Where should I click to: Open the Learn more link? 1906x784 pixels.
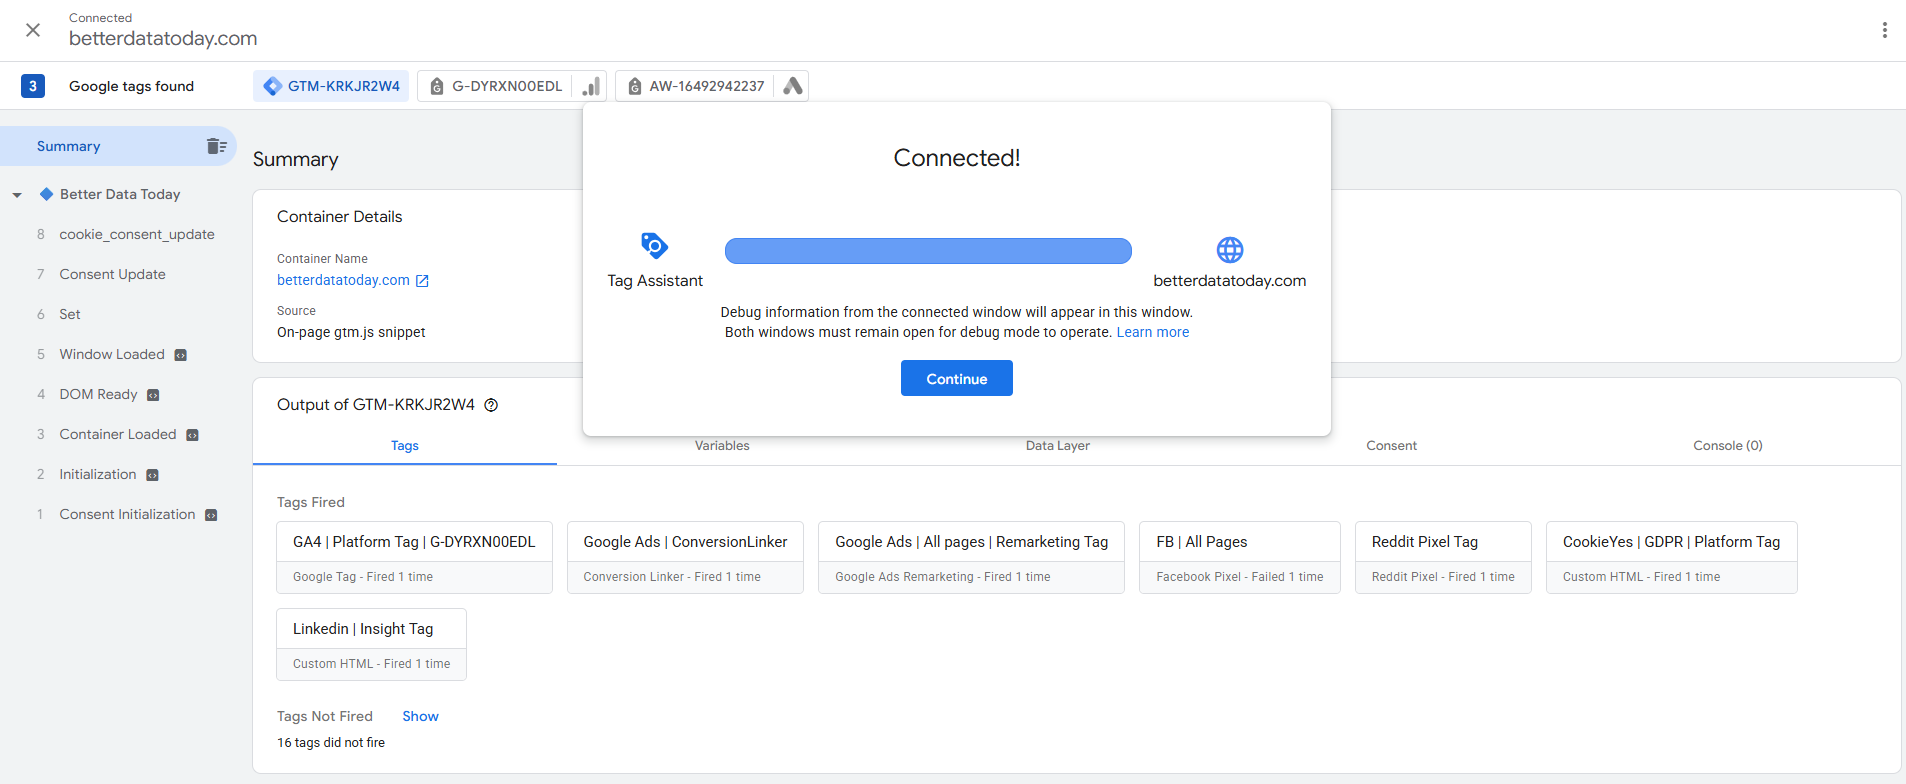pyautogui.click(x=1153, y=332)
